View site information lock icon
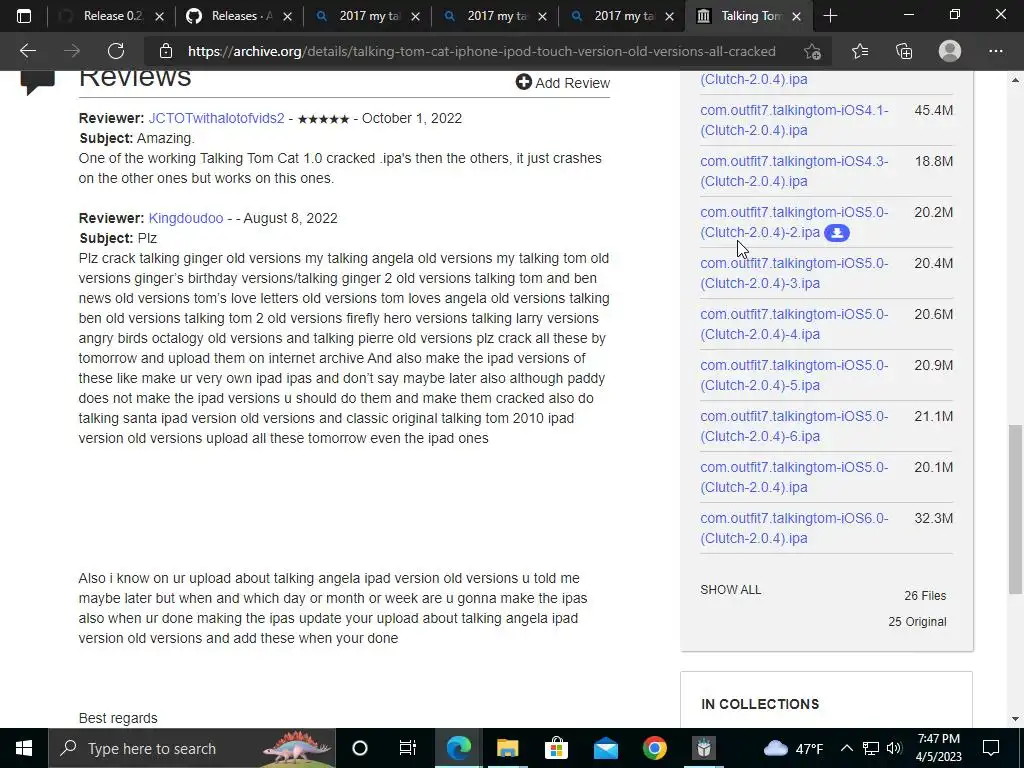The height and width of the screenshot is (768, 1024). tap(166, 51)
